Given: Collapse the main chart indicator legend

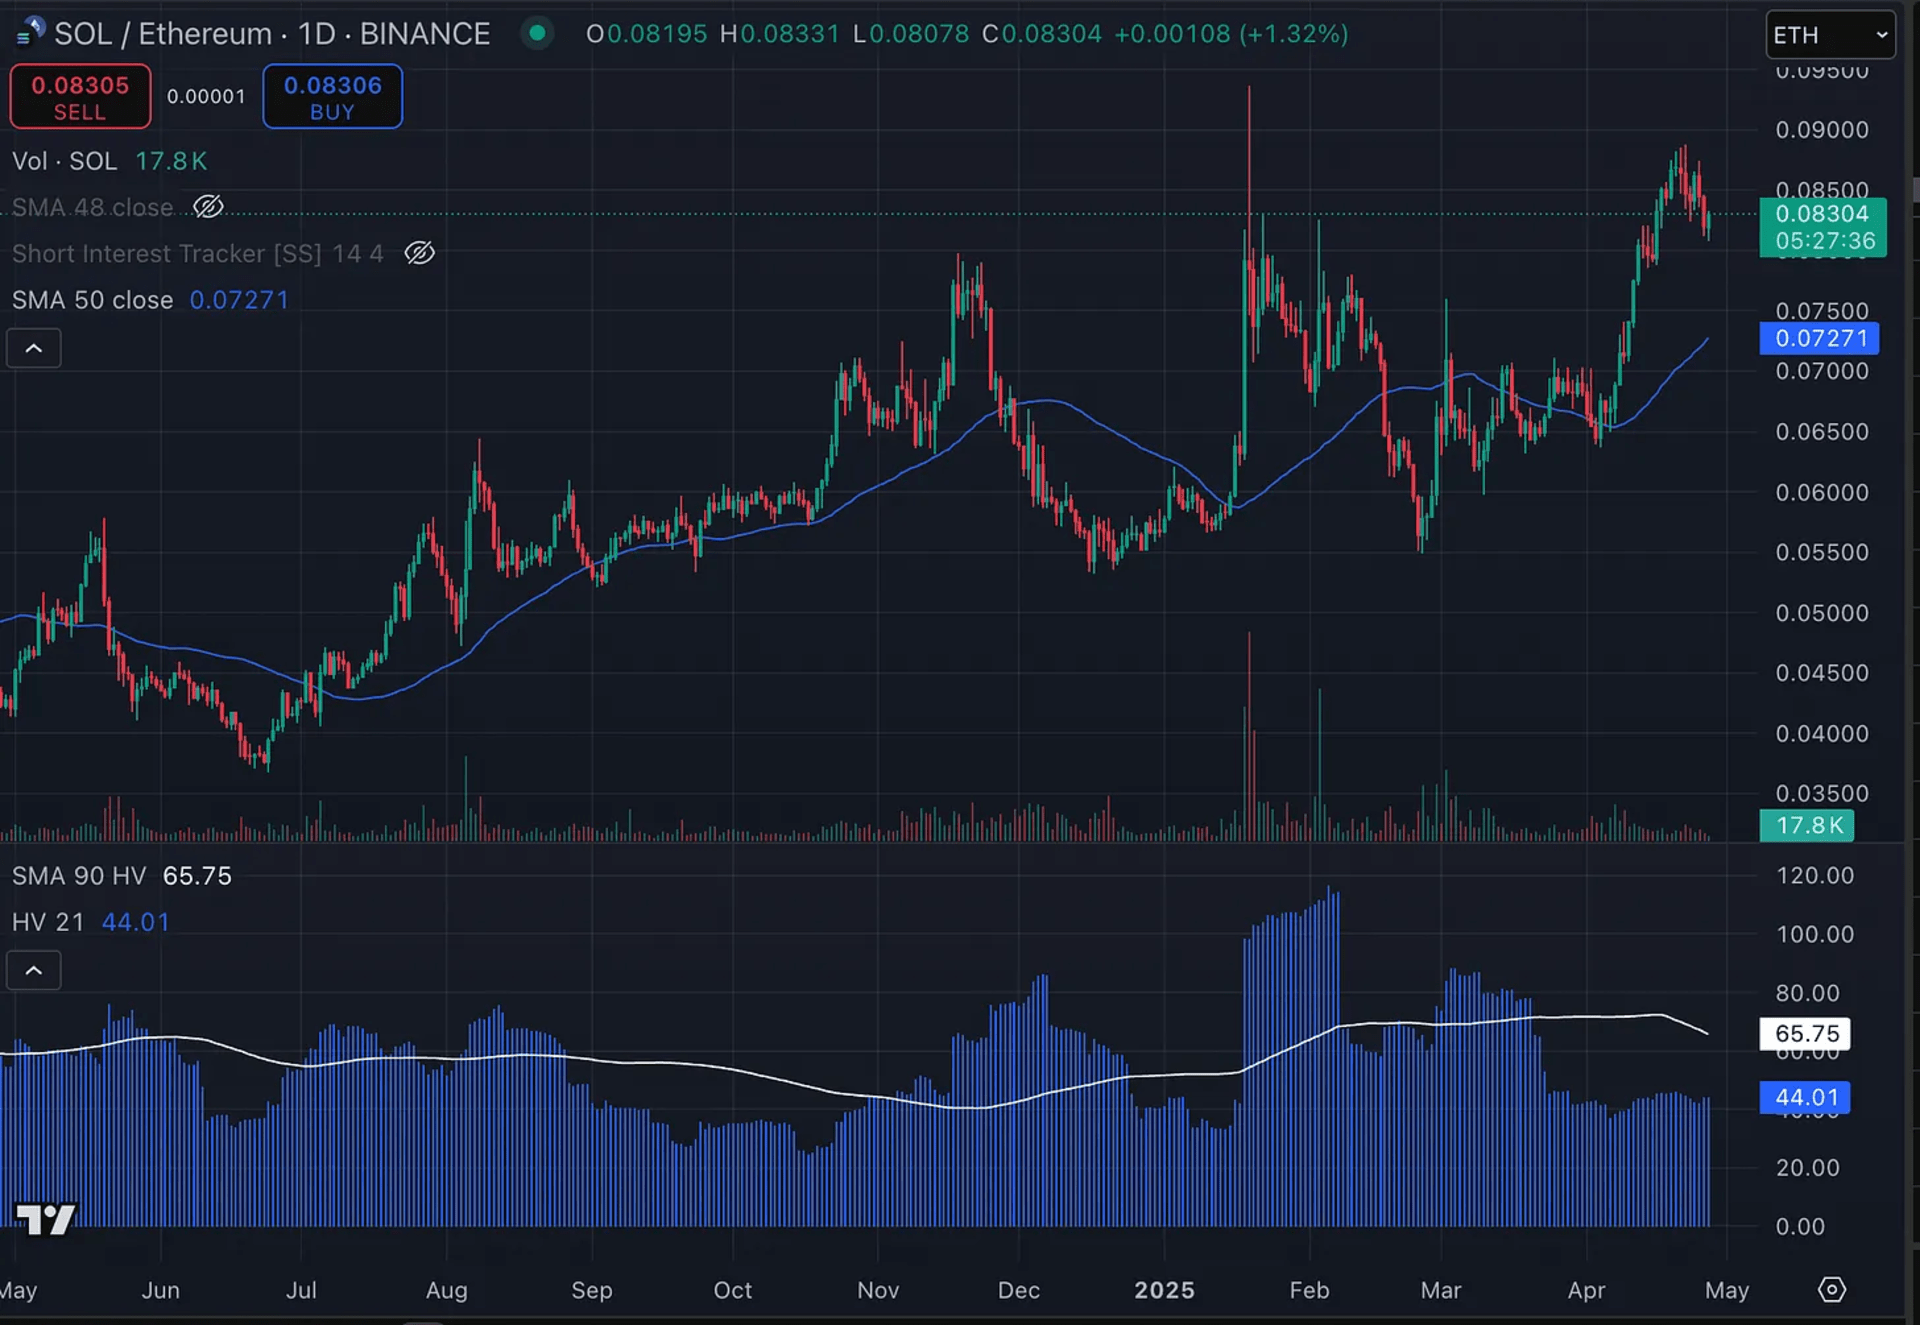Looking at the screenshot, I should (34, 348).
